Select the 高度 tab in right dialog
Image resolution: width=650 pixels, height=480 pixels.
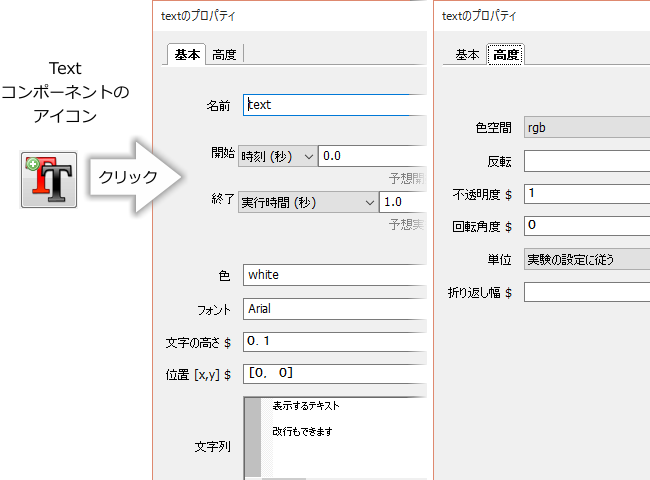(506, 54)
